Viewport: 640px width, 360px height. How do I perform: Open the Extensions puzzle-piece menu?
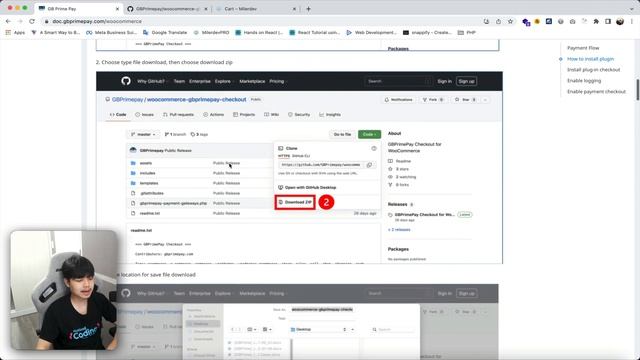pos(596,21)
